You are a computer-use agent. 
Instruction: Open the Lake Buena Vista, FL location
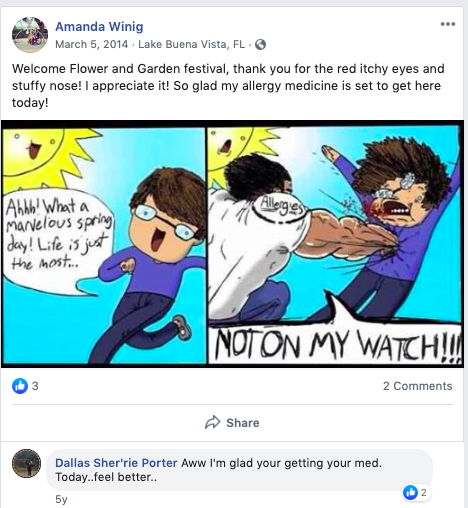[x=192, y=44]
